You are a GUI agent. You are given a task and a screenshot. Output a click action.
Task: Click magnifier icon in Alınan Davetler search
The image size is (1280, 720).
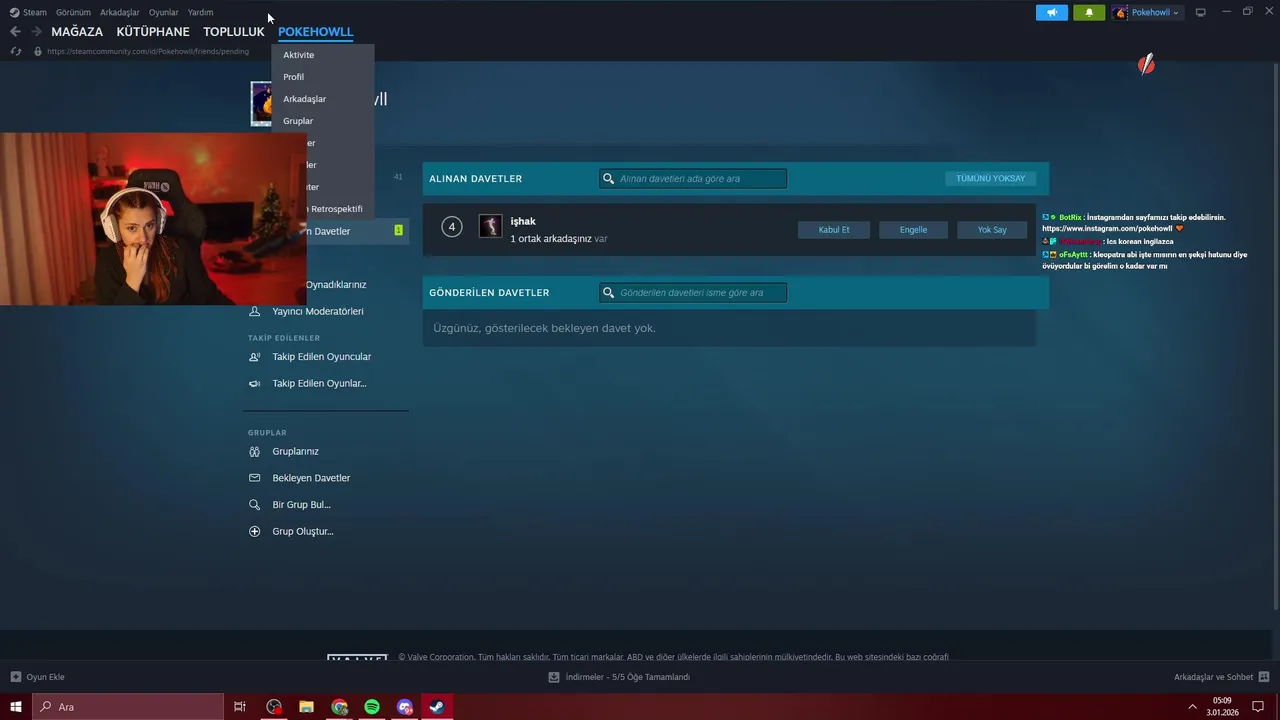608,179
